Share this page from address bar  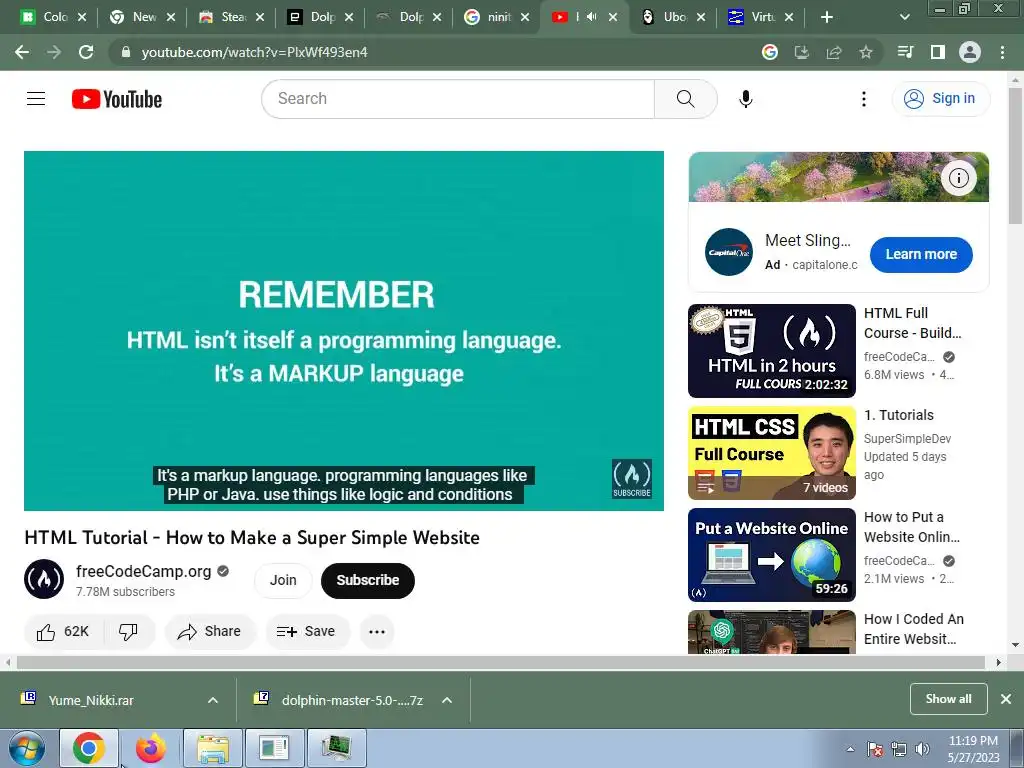coord(833,52)
